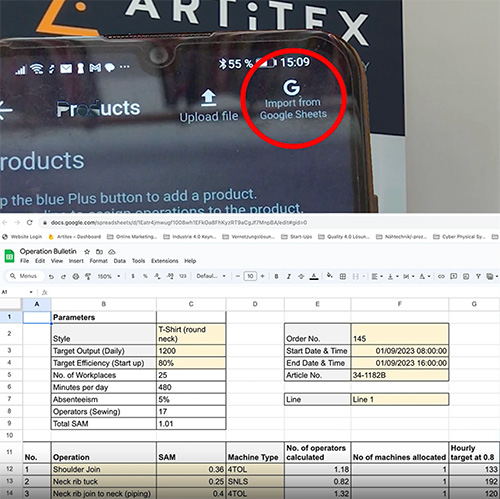Screen dimensions: 500x499
Task: Open the Start-Ups bookmark folder
Action: (x=297, y=237)
